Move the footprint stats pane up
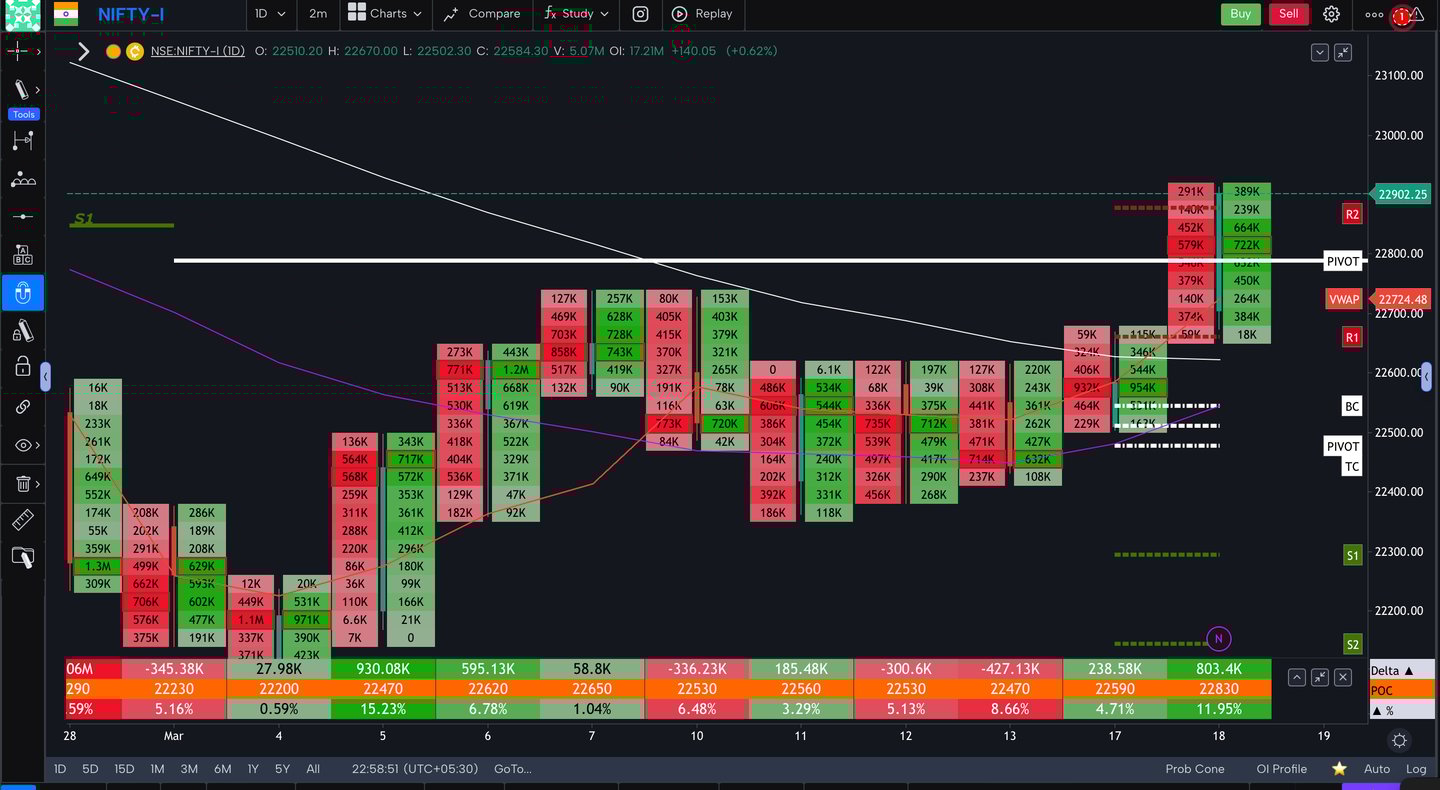Screen dimensions: 1440x790 [1297, 677]
